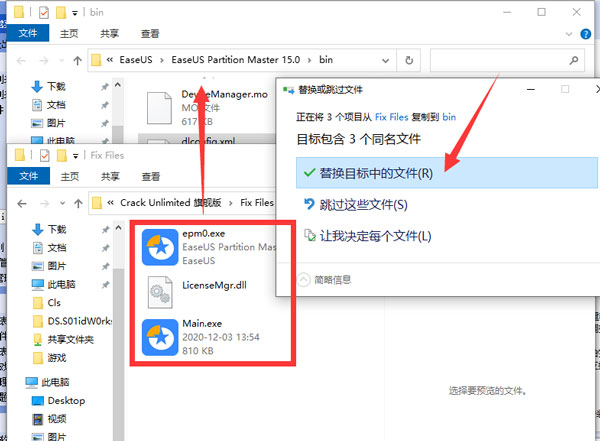Image resolution: width=600 pixels, height=441 pixels.
Task: Go back in Fix Files window
Action: point(22,203)
